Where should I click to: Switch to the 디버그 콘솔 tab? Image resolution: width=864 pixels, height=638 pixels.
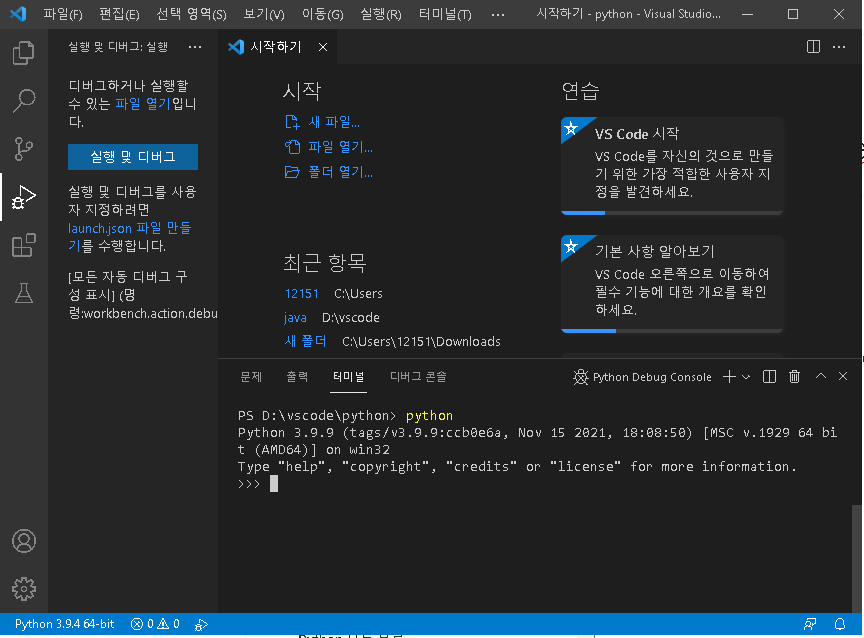(418, 376)
